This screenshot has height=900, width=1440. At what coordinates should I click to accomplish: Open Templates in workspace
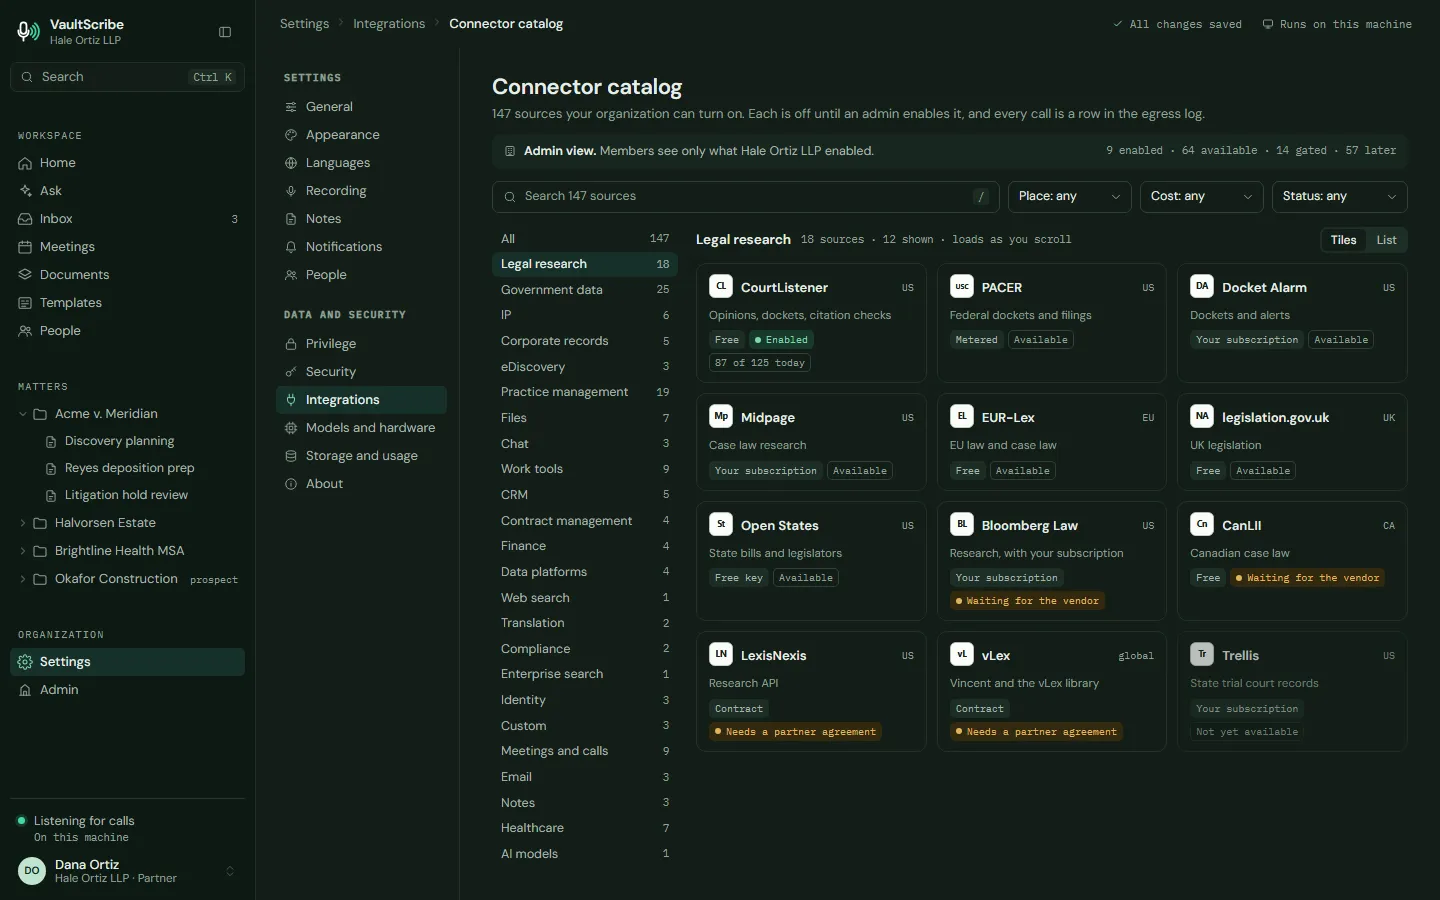(127, 303)
